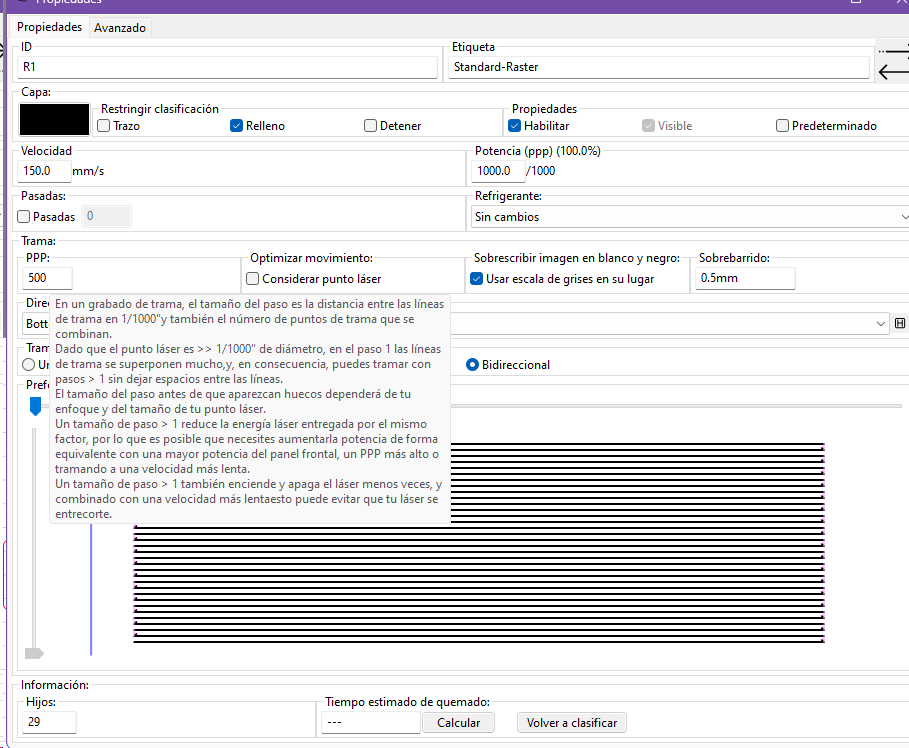
Task: Open the black layer color swatch
Action: pos(54,119)
